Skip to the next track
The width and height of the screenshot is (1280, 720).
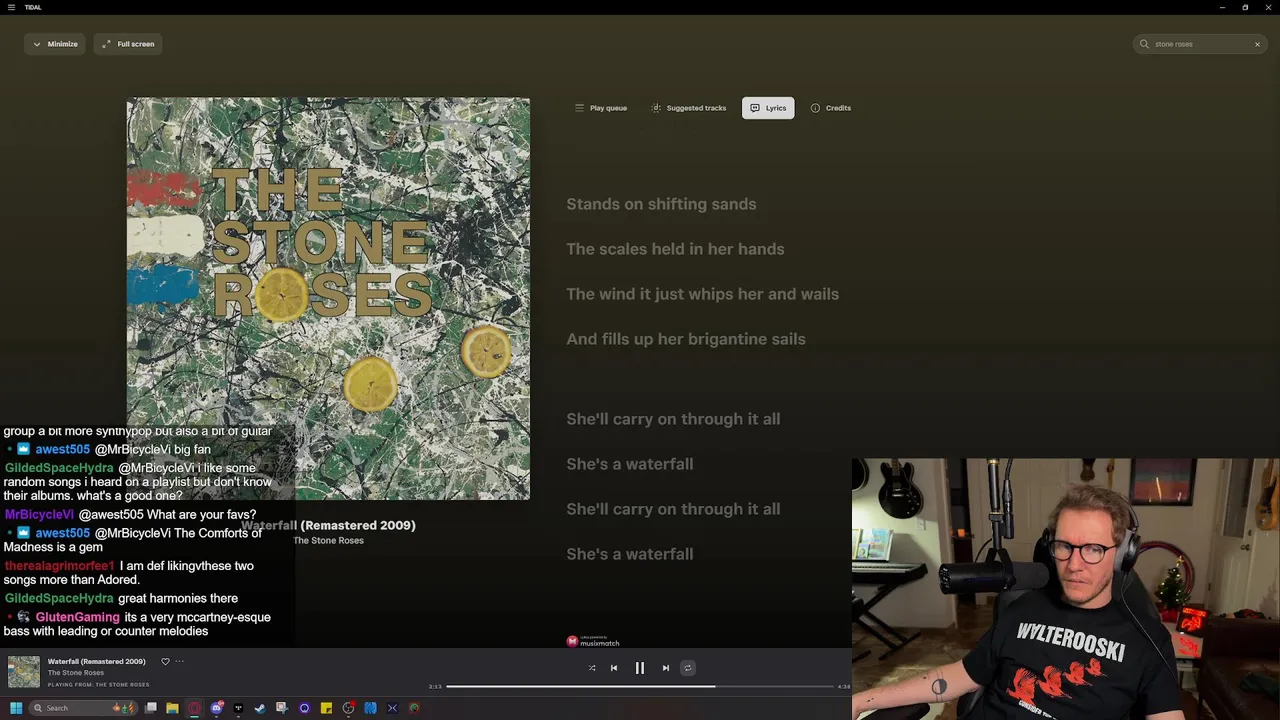(x=666, y=668)
